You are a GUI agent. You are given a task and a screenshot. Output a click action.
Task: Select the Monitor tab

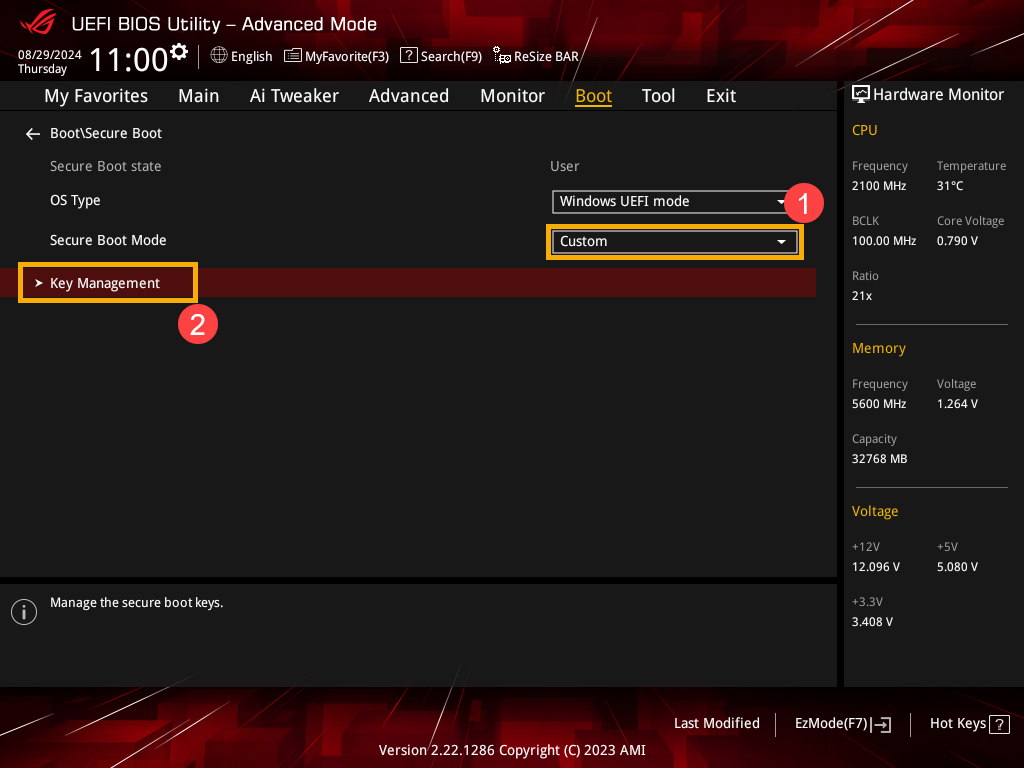tap(512, 96)
